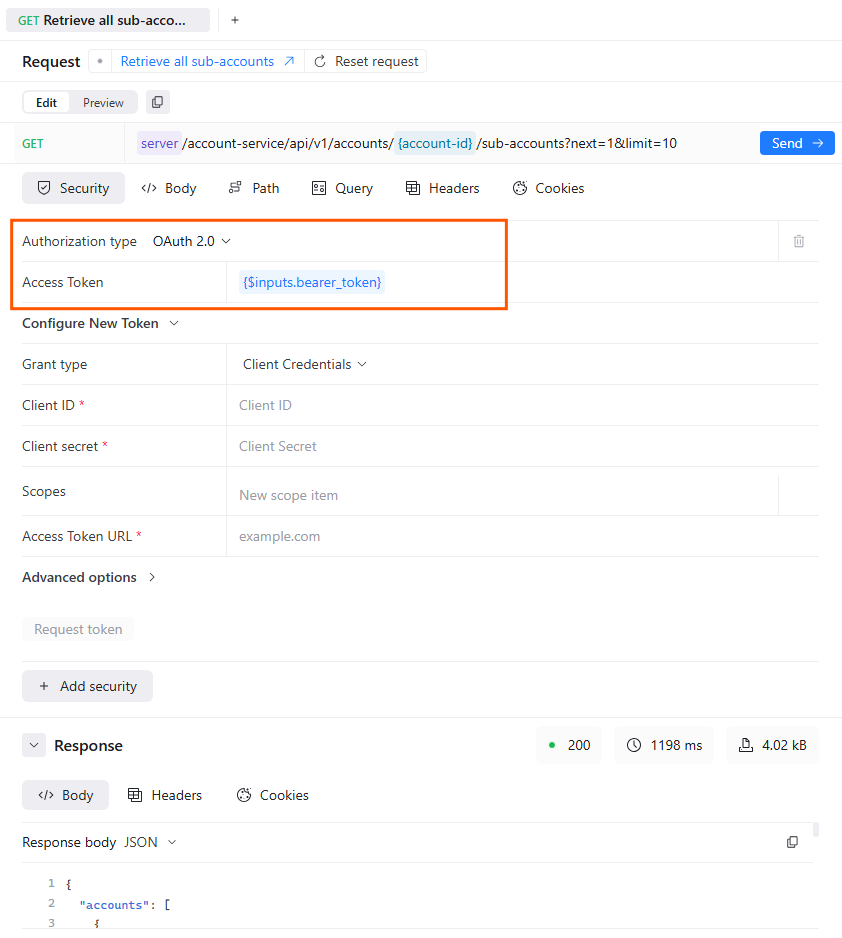Copy the response body with the copy icon
842x938 pixels.
point(792,842)
